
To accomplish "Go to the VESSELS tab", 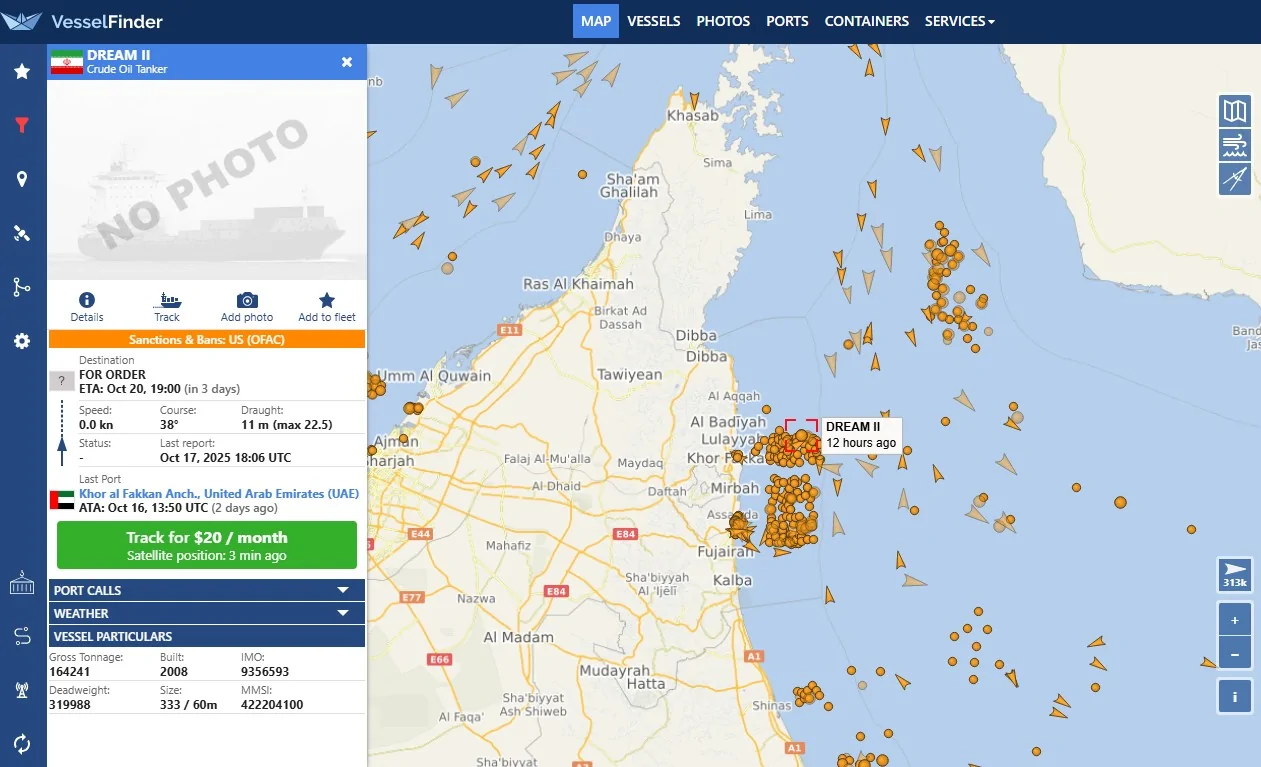I will click(x=654, y=21).
